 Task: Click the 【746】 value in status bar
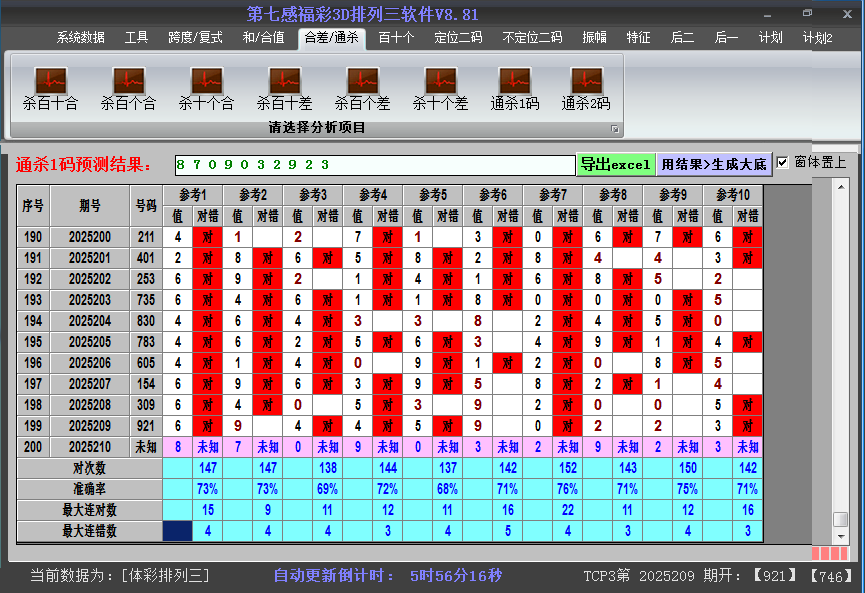pyautogui.click(x=831, y=576)
